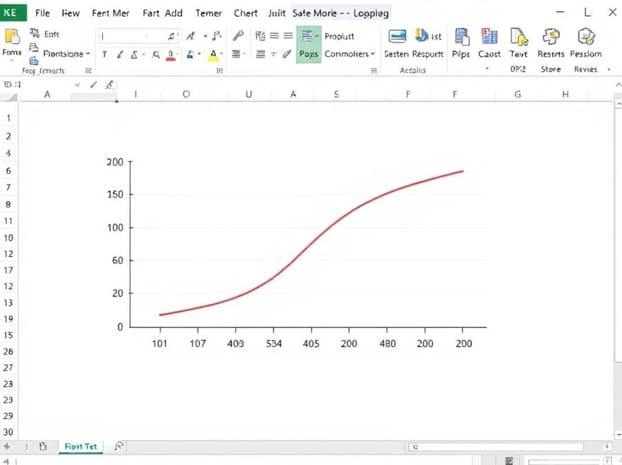Click the copy icon below Eatt
Screen dimensions: 622x465
coord(34,48)
